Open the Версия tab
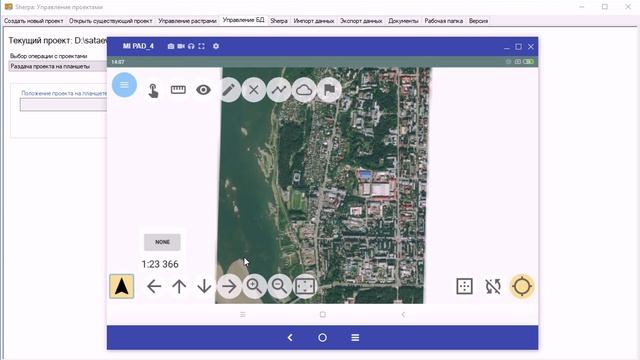 478,21
